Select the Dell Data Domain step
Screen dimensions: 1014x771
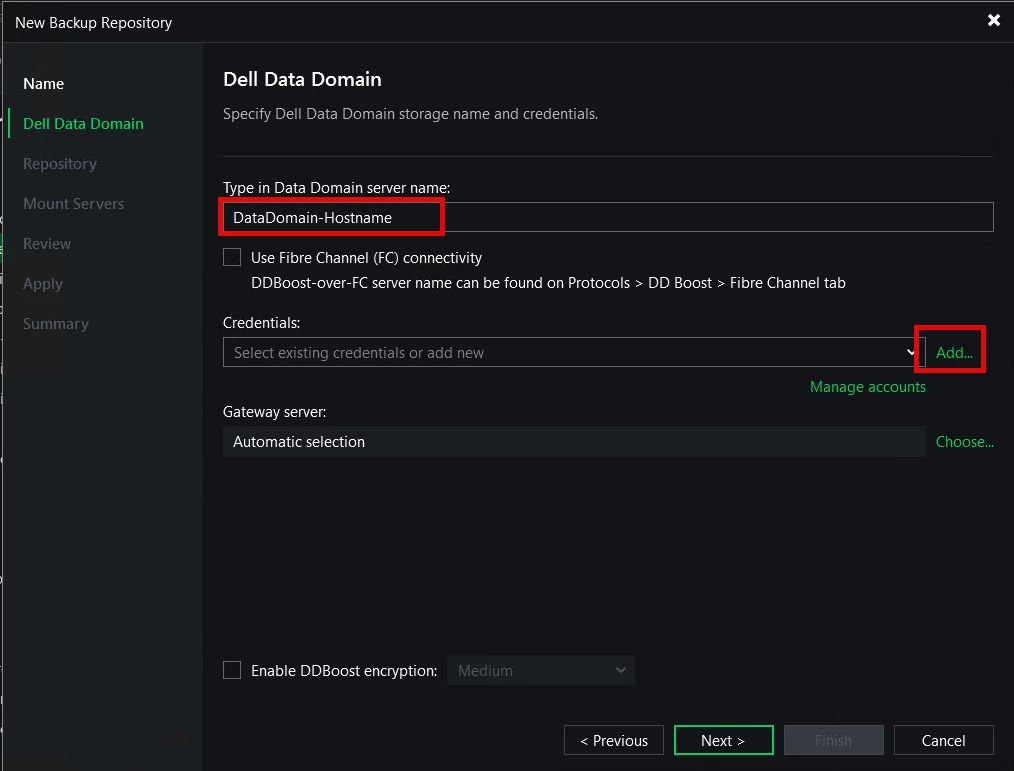coord(84,124)
